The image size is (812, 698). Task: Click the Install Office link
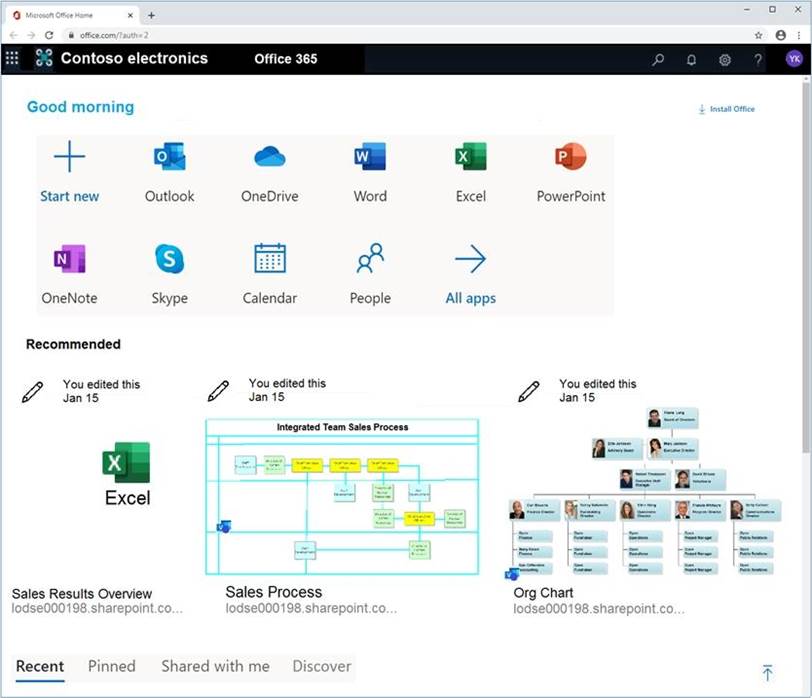point(727,109)
